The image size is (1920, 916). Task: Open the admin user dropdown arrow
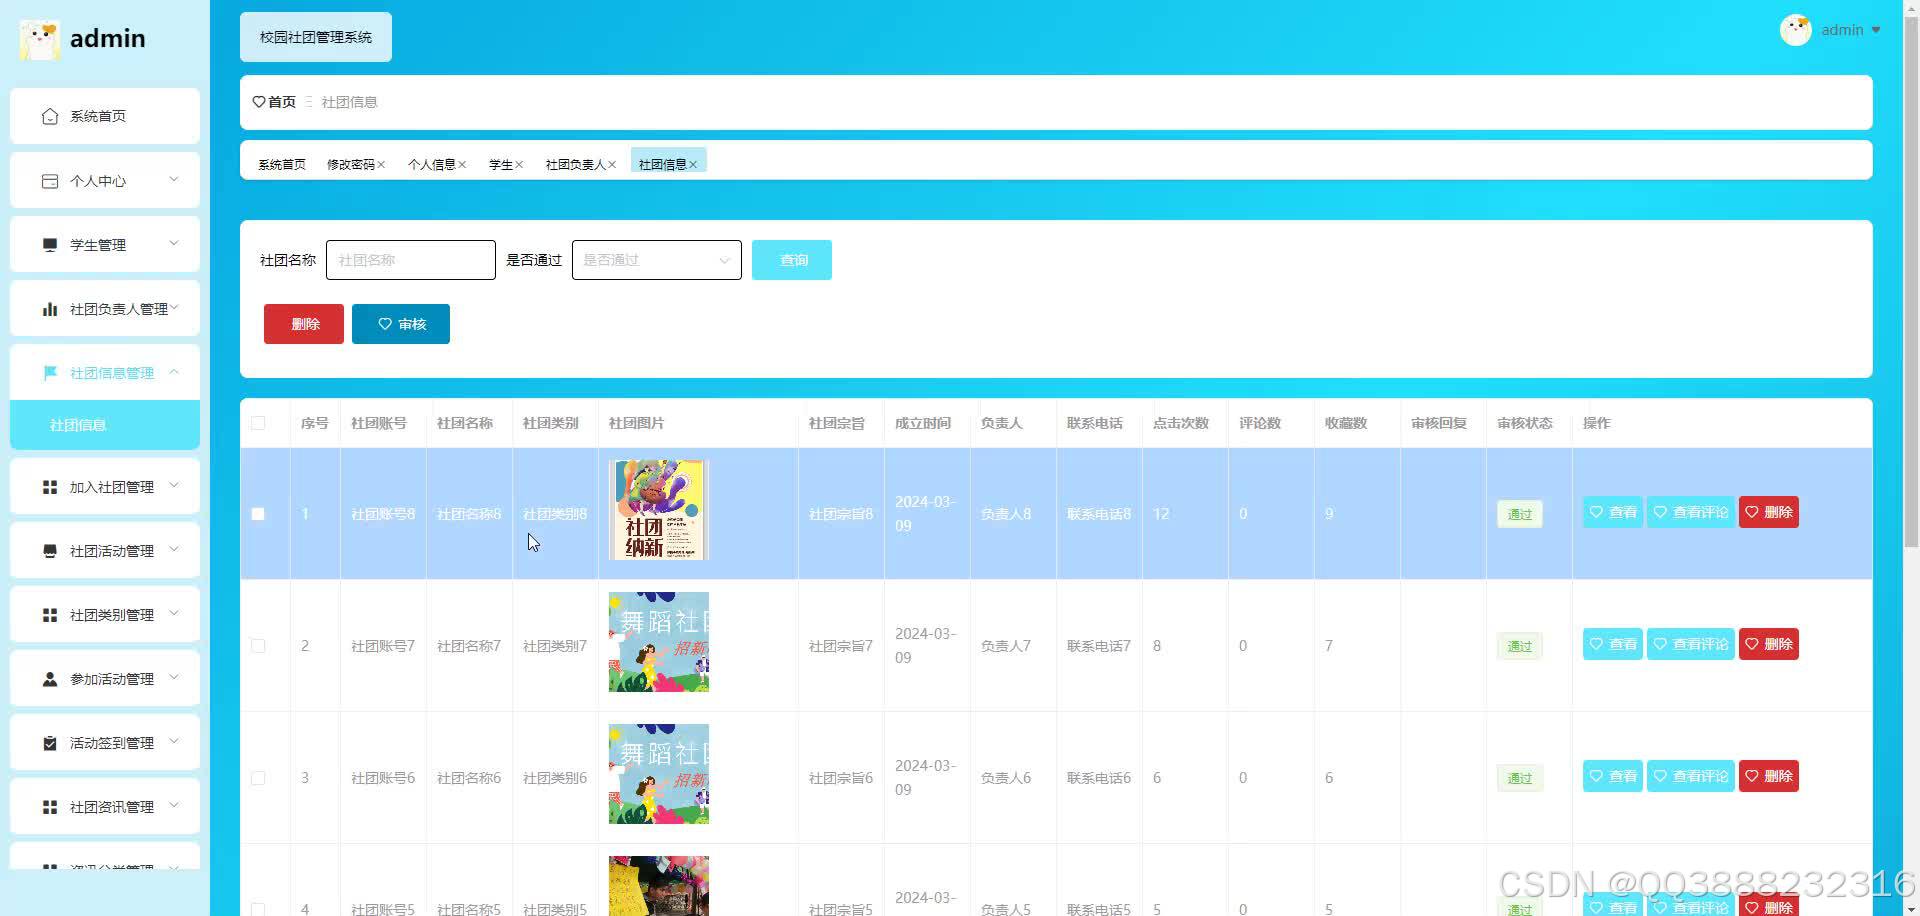[x=1876, y=30]
